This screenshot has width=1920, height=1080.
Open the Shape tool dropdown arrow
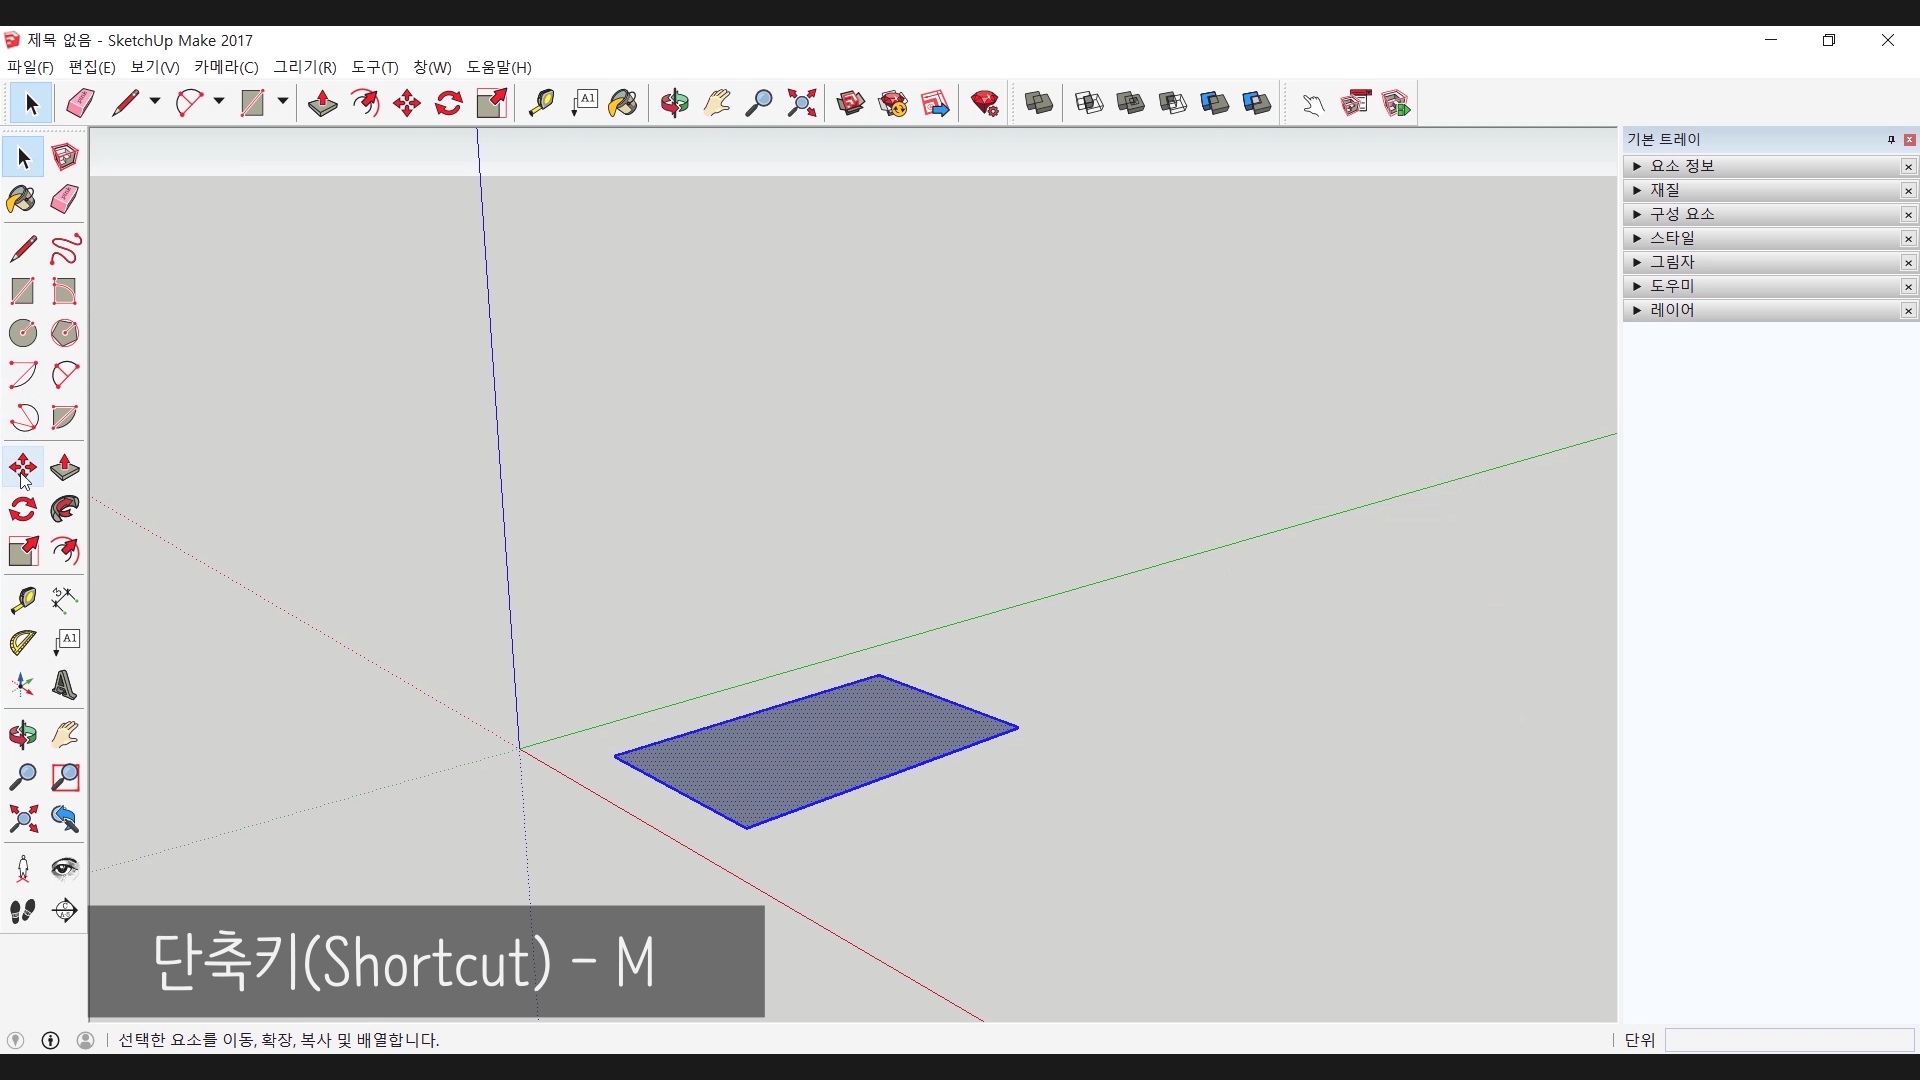click(283, 102)
